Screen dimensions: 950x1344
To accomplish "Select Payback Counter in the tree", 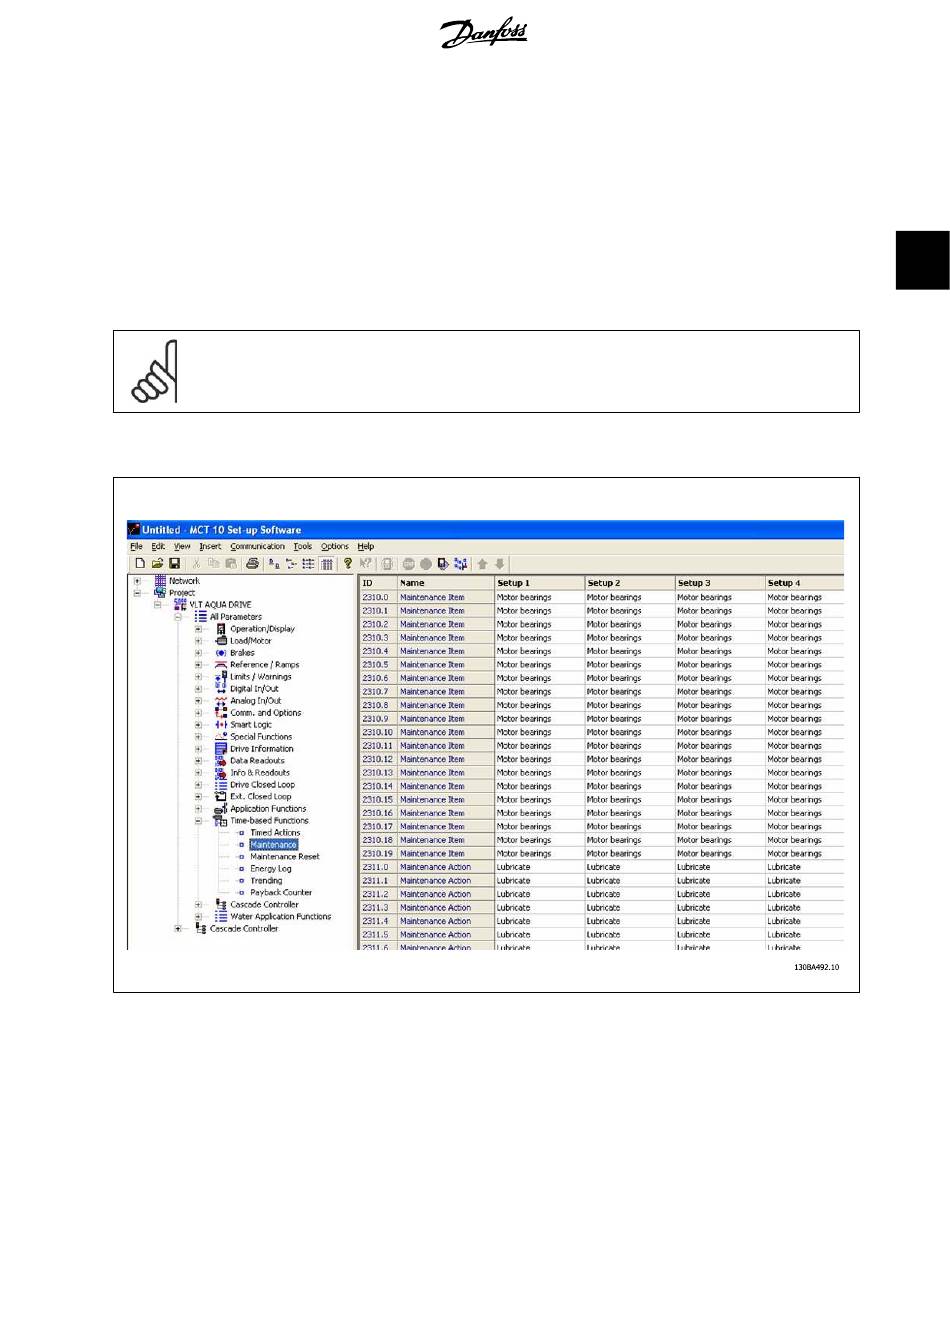I will click(281, 893).
